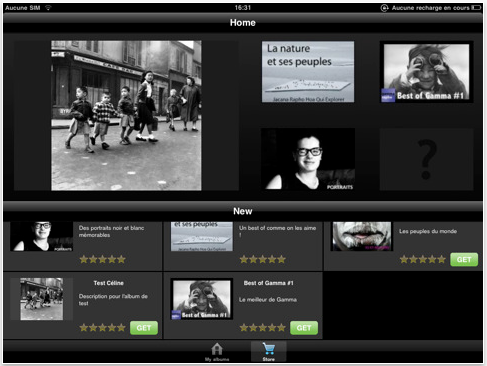Tap the My albums house icon

(217, 349)
